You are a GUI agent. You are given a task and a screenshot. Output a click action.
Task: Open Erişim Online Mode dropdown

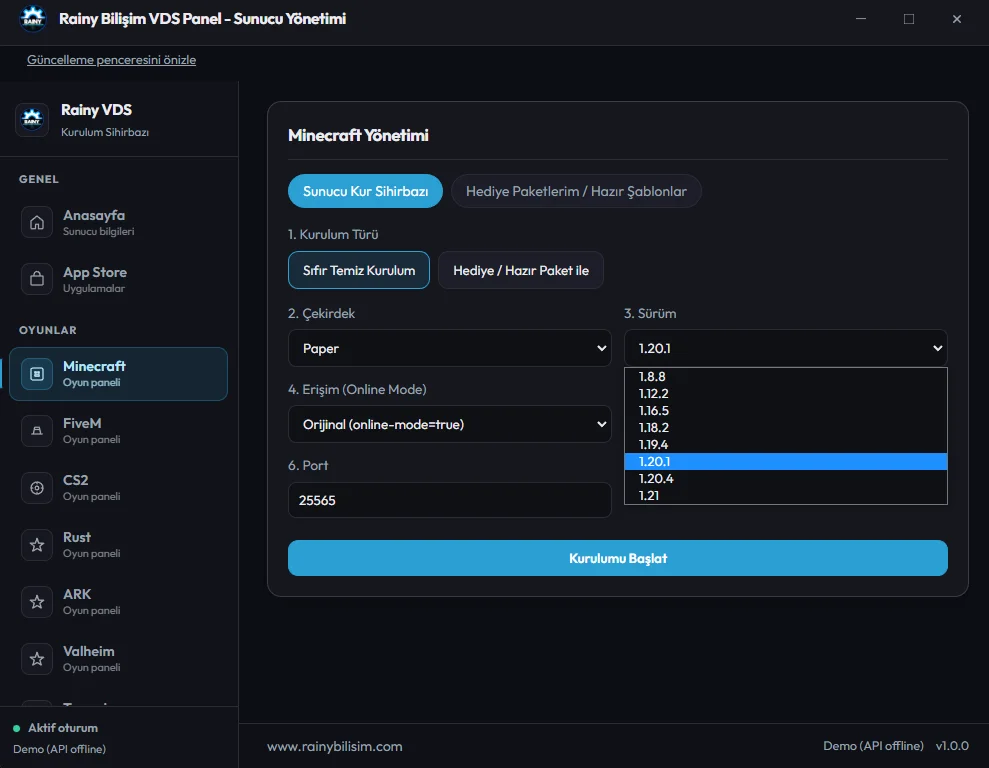(450, 424)
